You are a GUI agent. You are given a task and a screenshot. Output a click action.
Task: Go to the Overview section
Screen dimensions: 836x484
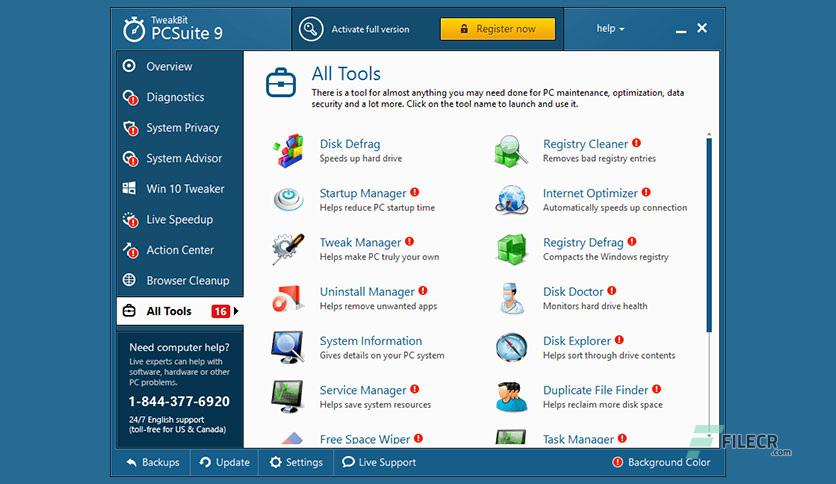pos(169,67)
